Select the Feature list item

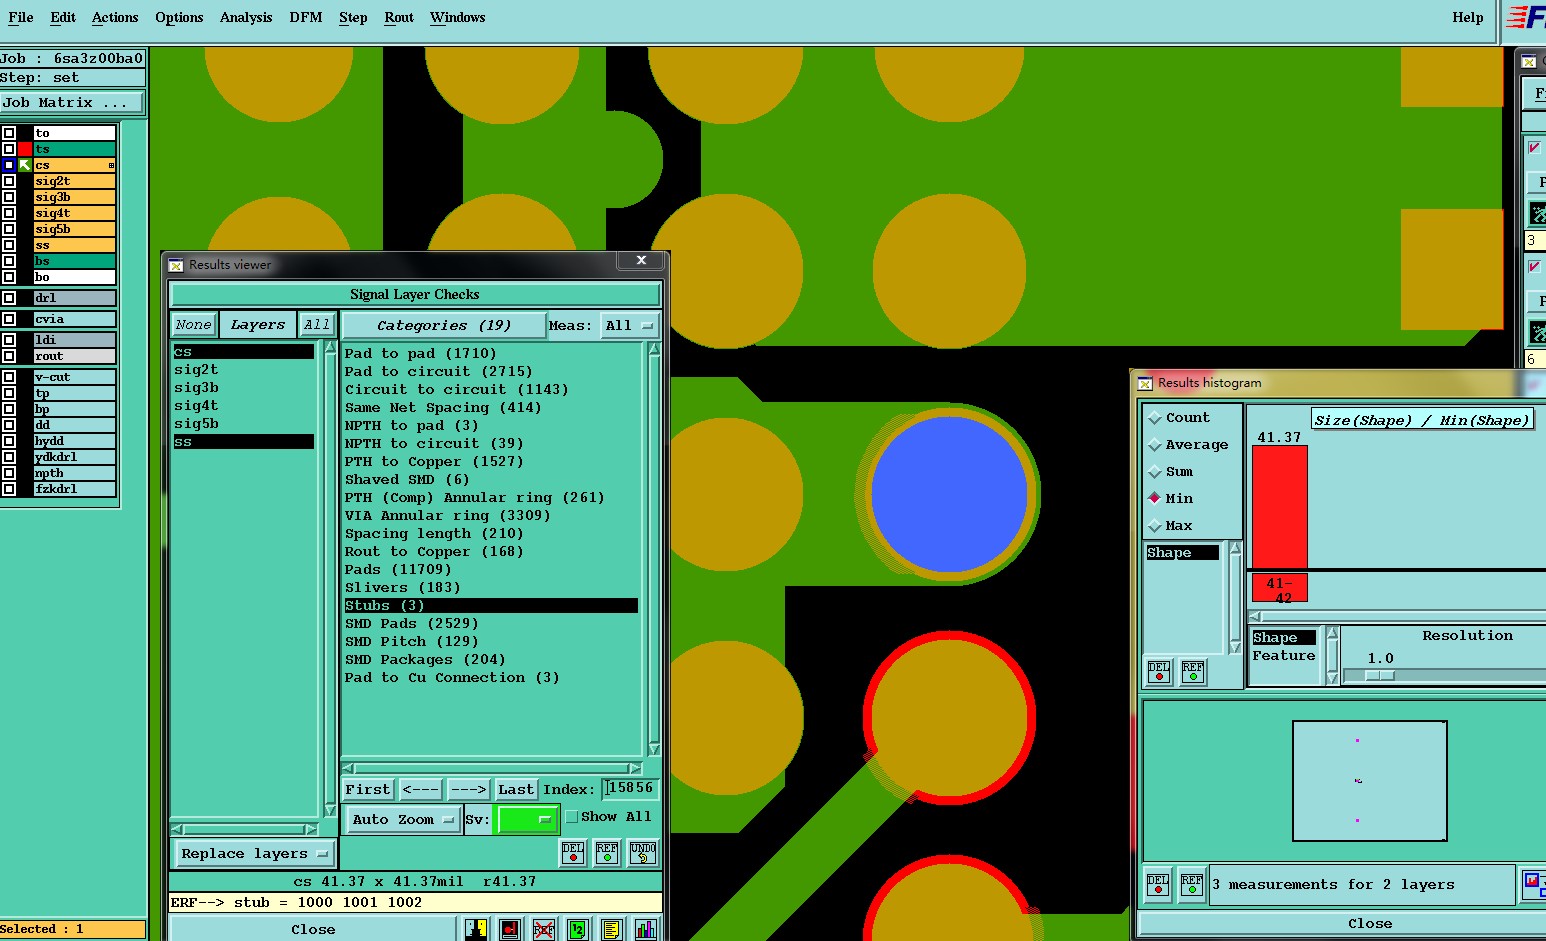pos(1284,656)
